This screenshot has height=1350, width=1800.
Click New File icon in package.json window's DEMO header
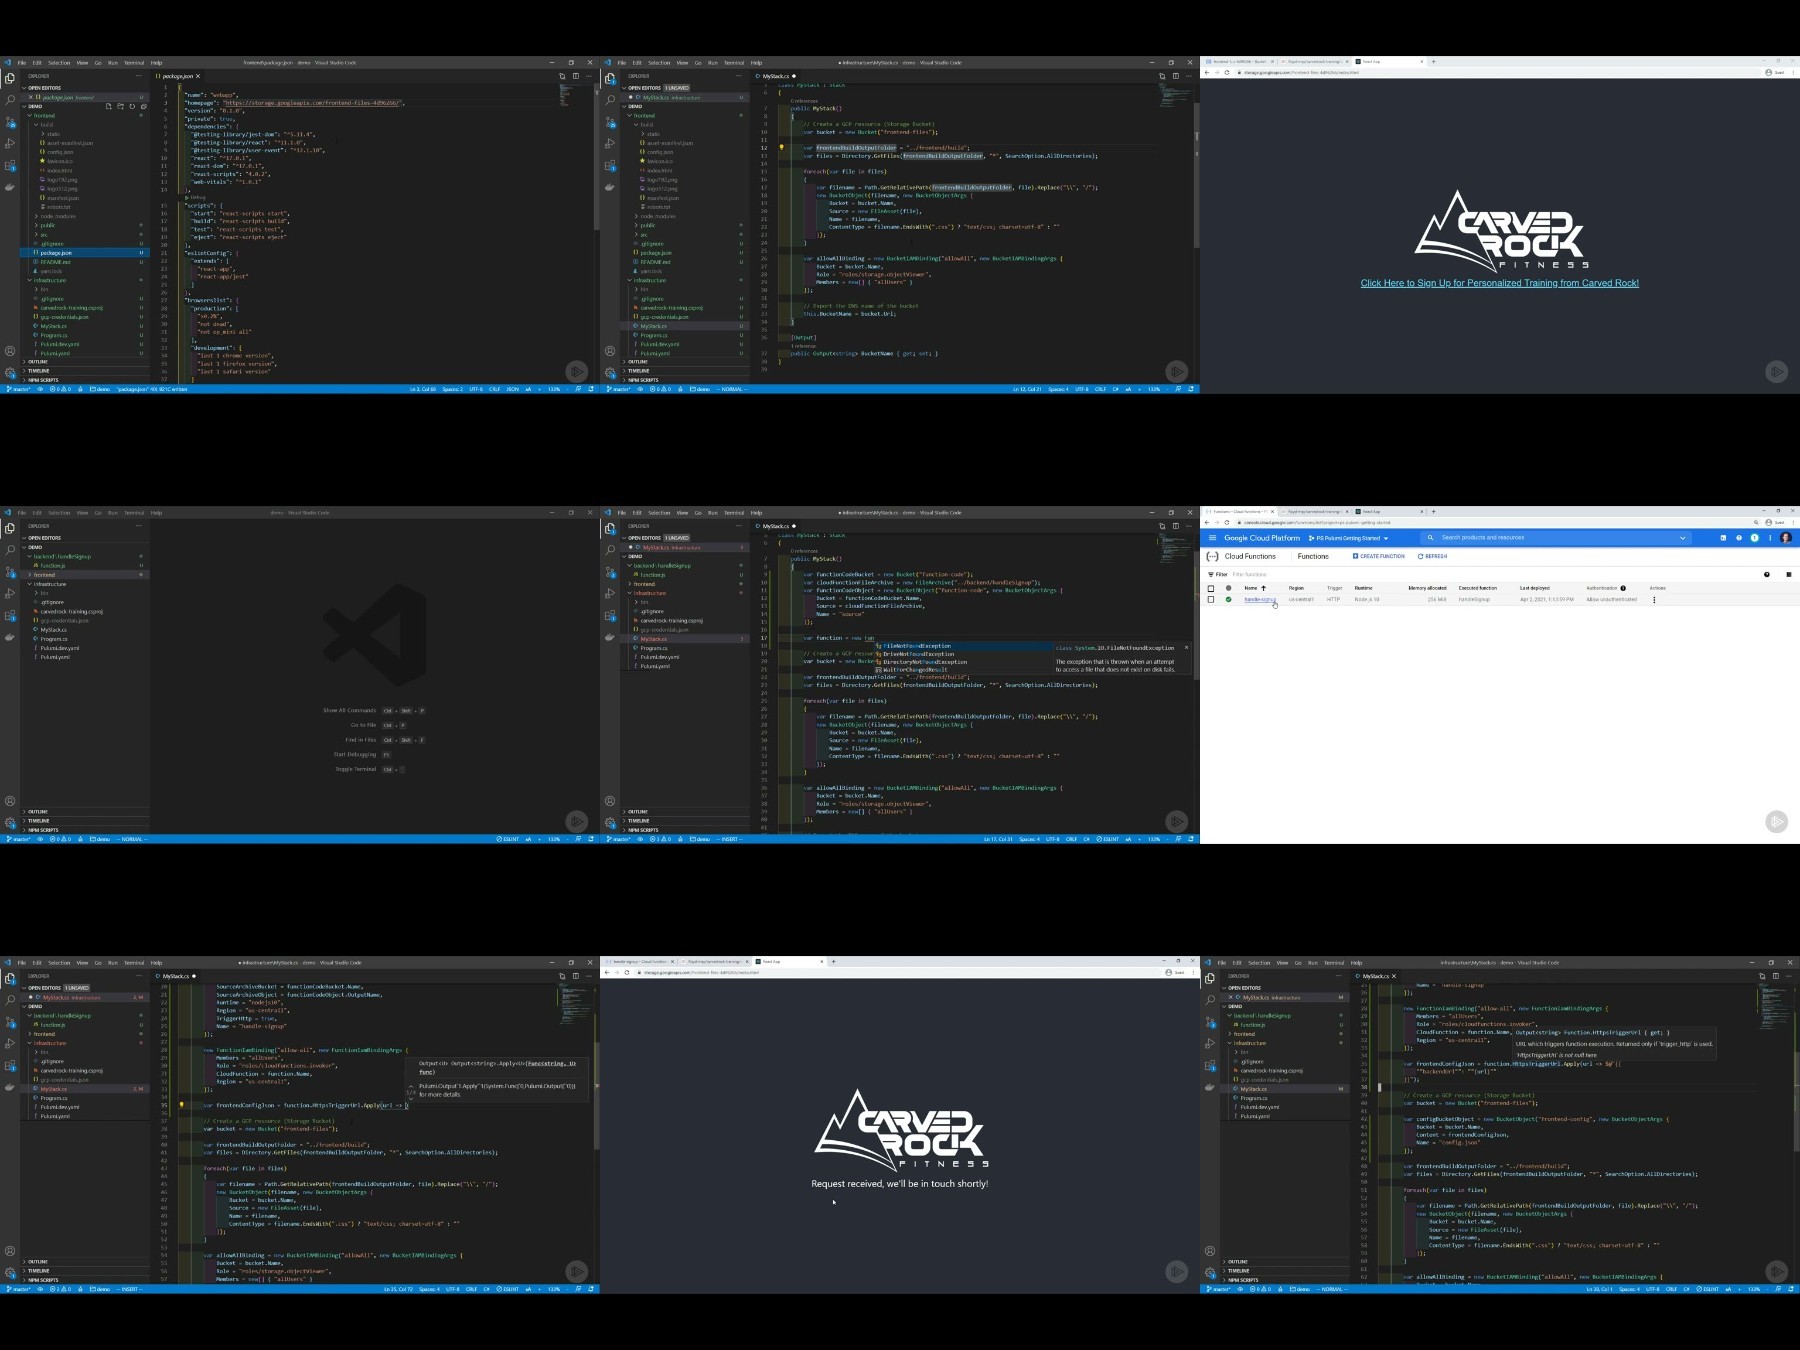point(109,106)
